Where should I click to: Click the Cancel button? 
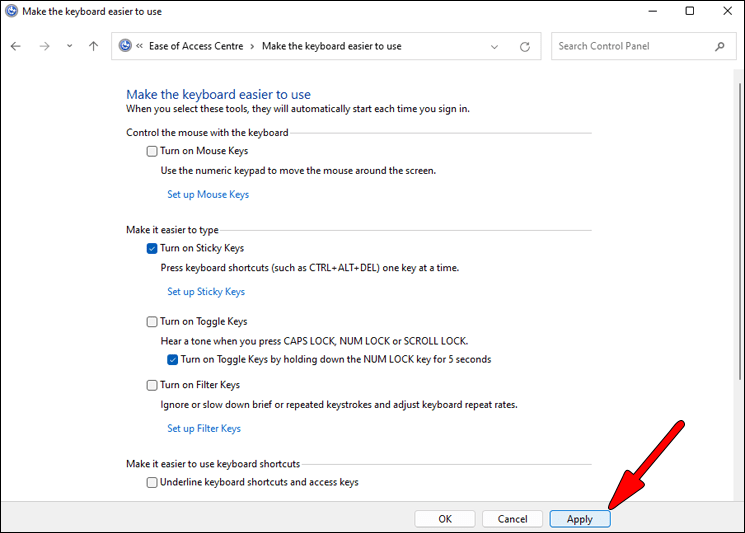point(512,519)
